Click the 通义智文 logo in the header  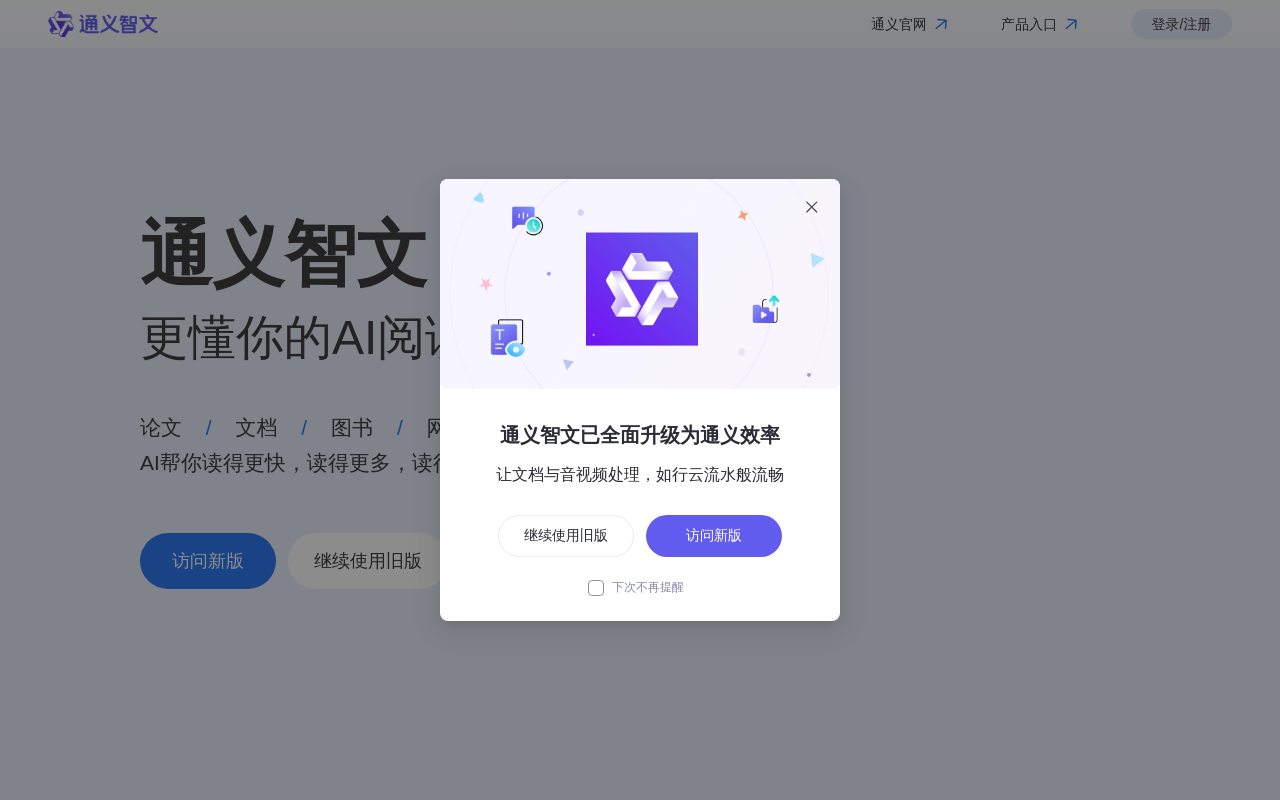pos(103,24)
